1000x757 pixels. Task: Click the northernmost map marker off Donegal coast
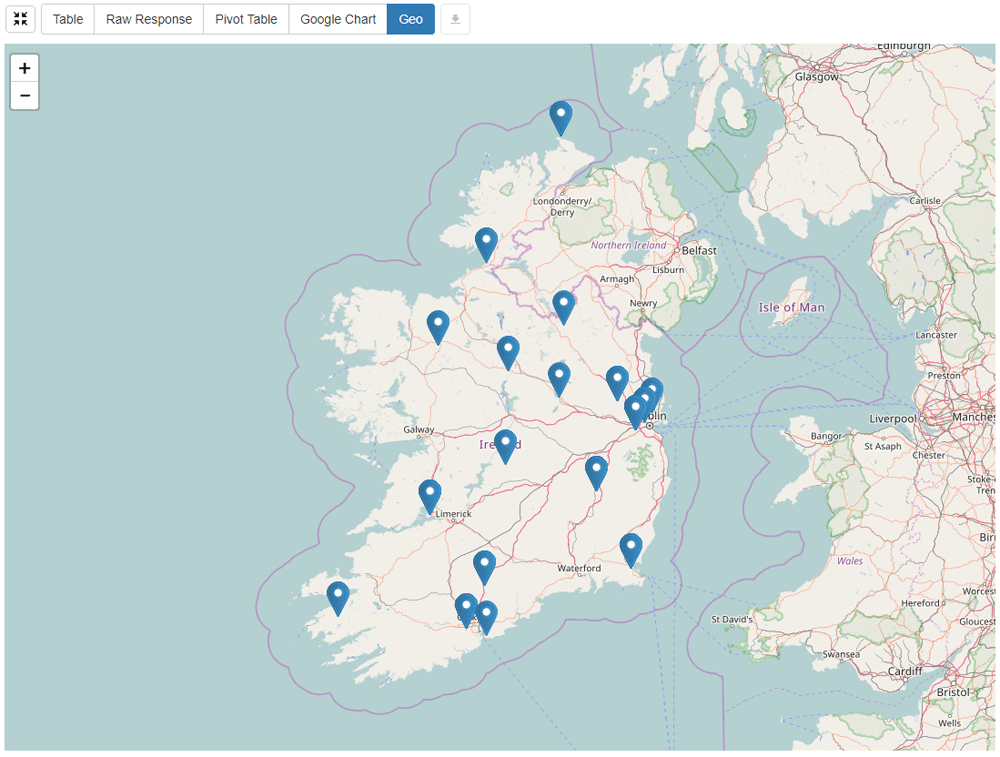(x=561, y=119)
